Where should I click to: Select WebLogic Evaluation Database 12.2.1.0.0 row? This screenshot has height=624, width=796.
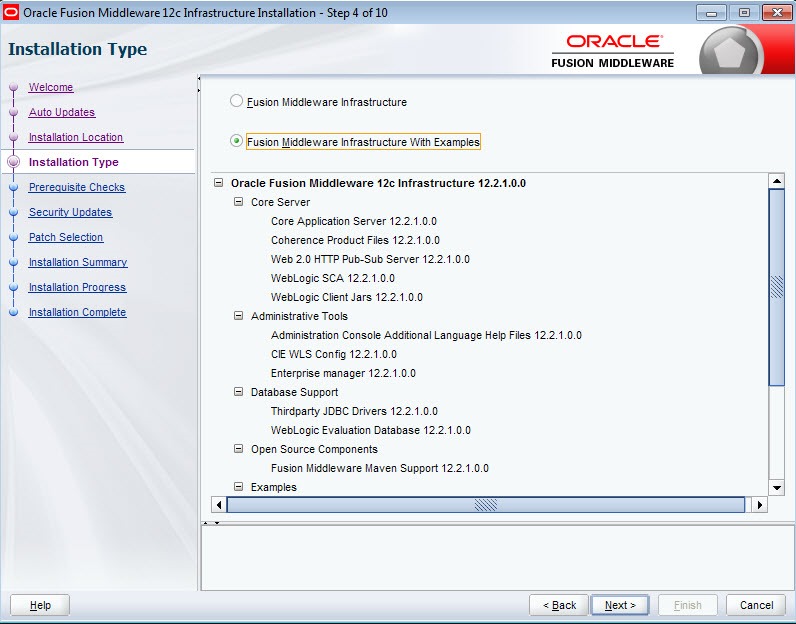(371, 430)
